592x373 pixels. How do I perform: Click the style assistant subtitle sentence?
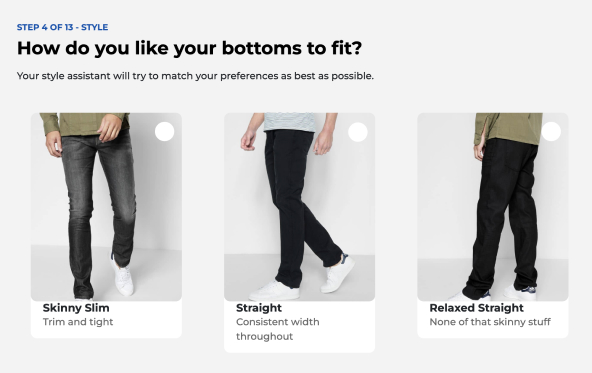tap(195, 76)
